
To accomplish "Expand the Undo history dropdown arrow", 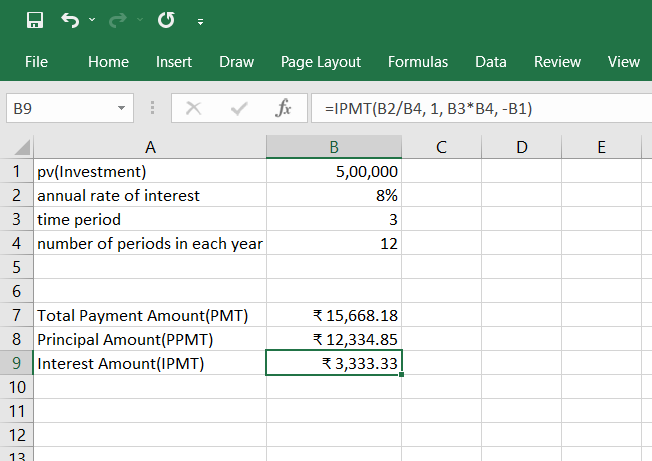I will click(92, 20).
